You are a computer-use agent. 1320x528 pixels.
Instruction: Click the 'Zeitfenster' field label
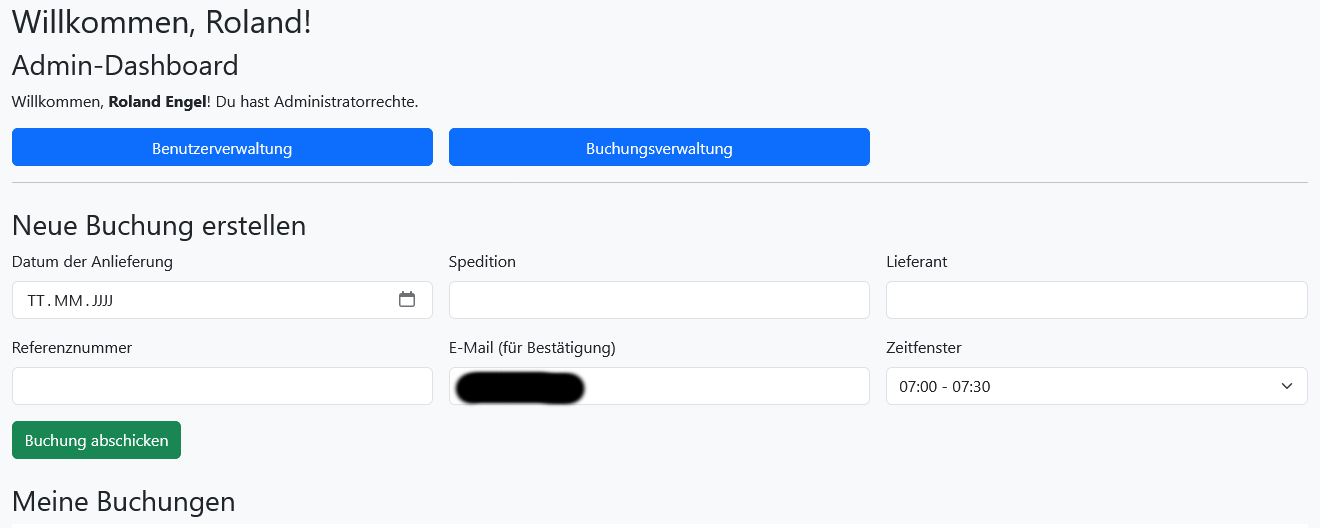tap(924, 348)
